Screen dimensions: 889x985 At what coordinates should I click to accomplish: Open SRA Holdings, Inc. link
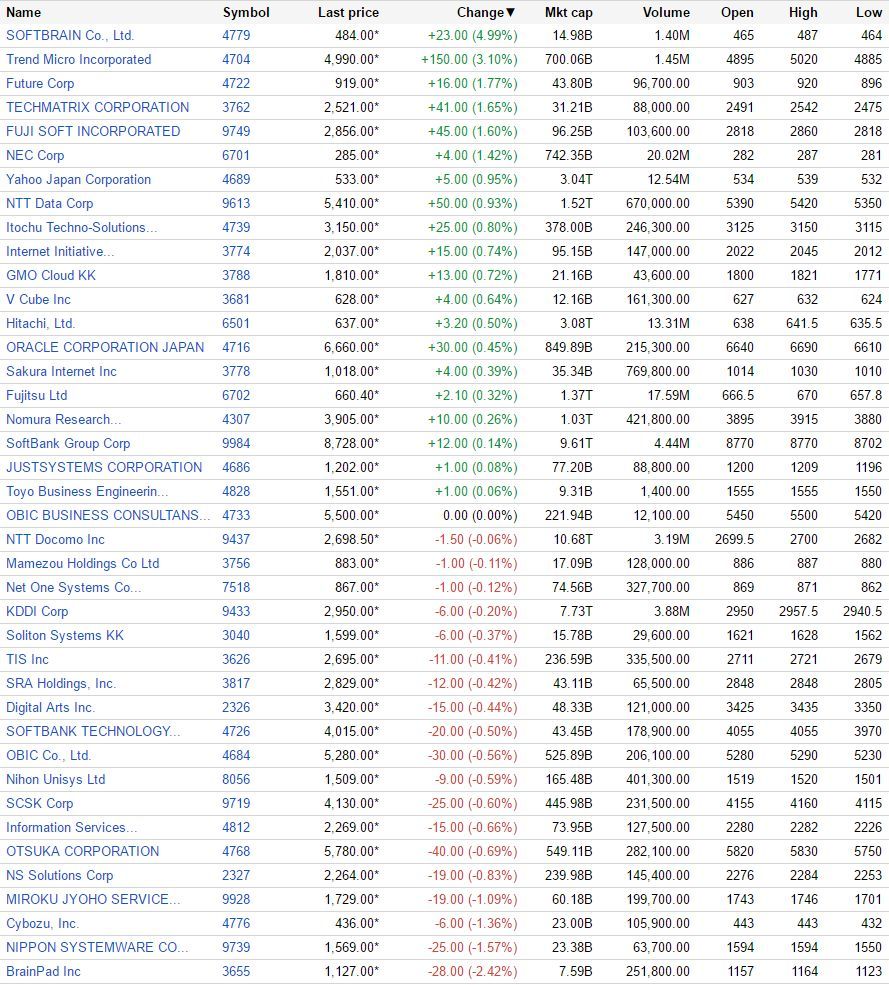click(61, 683)
